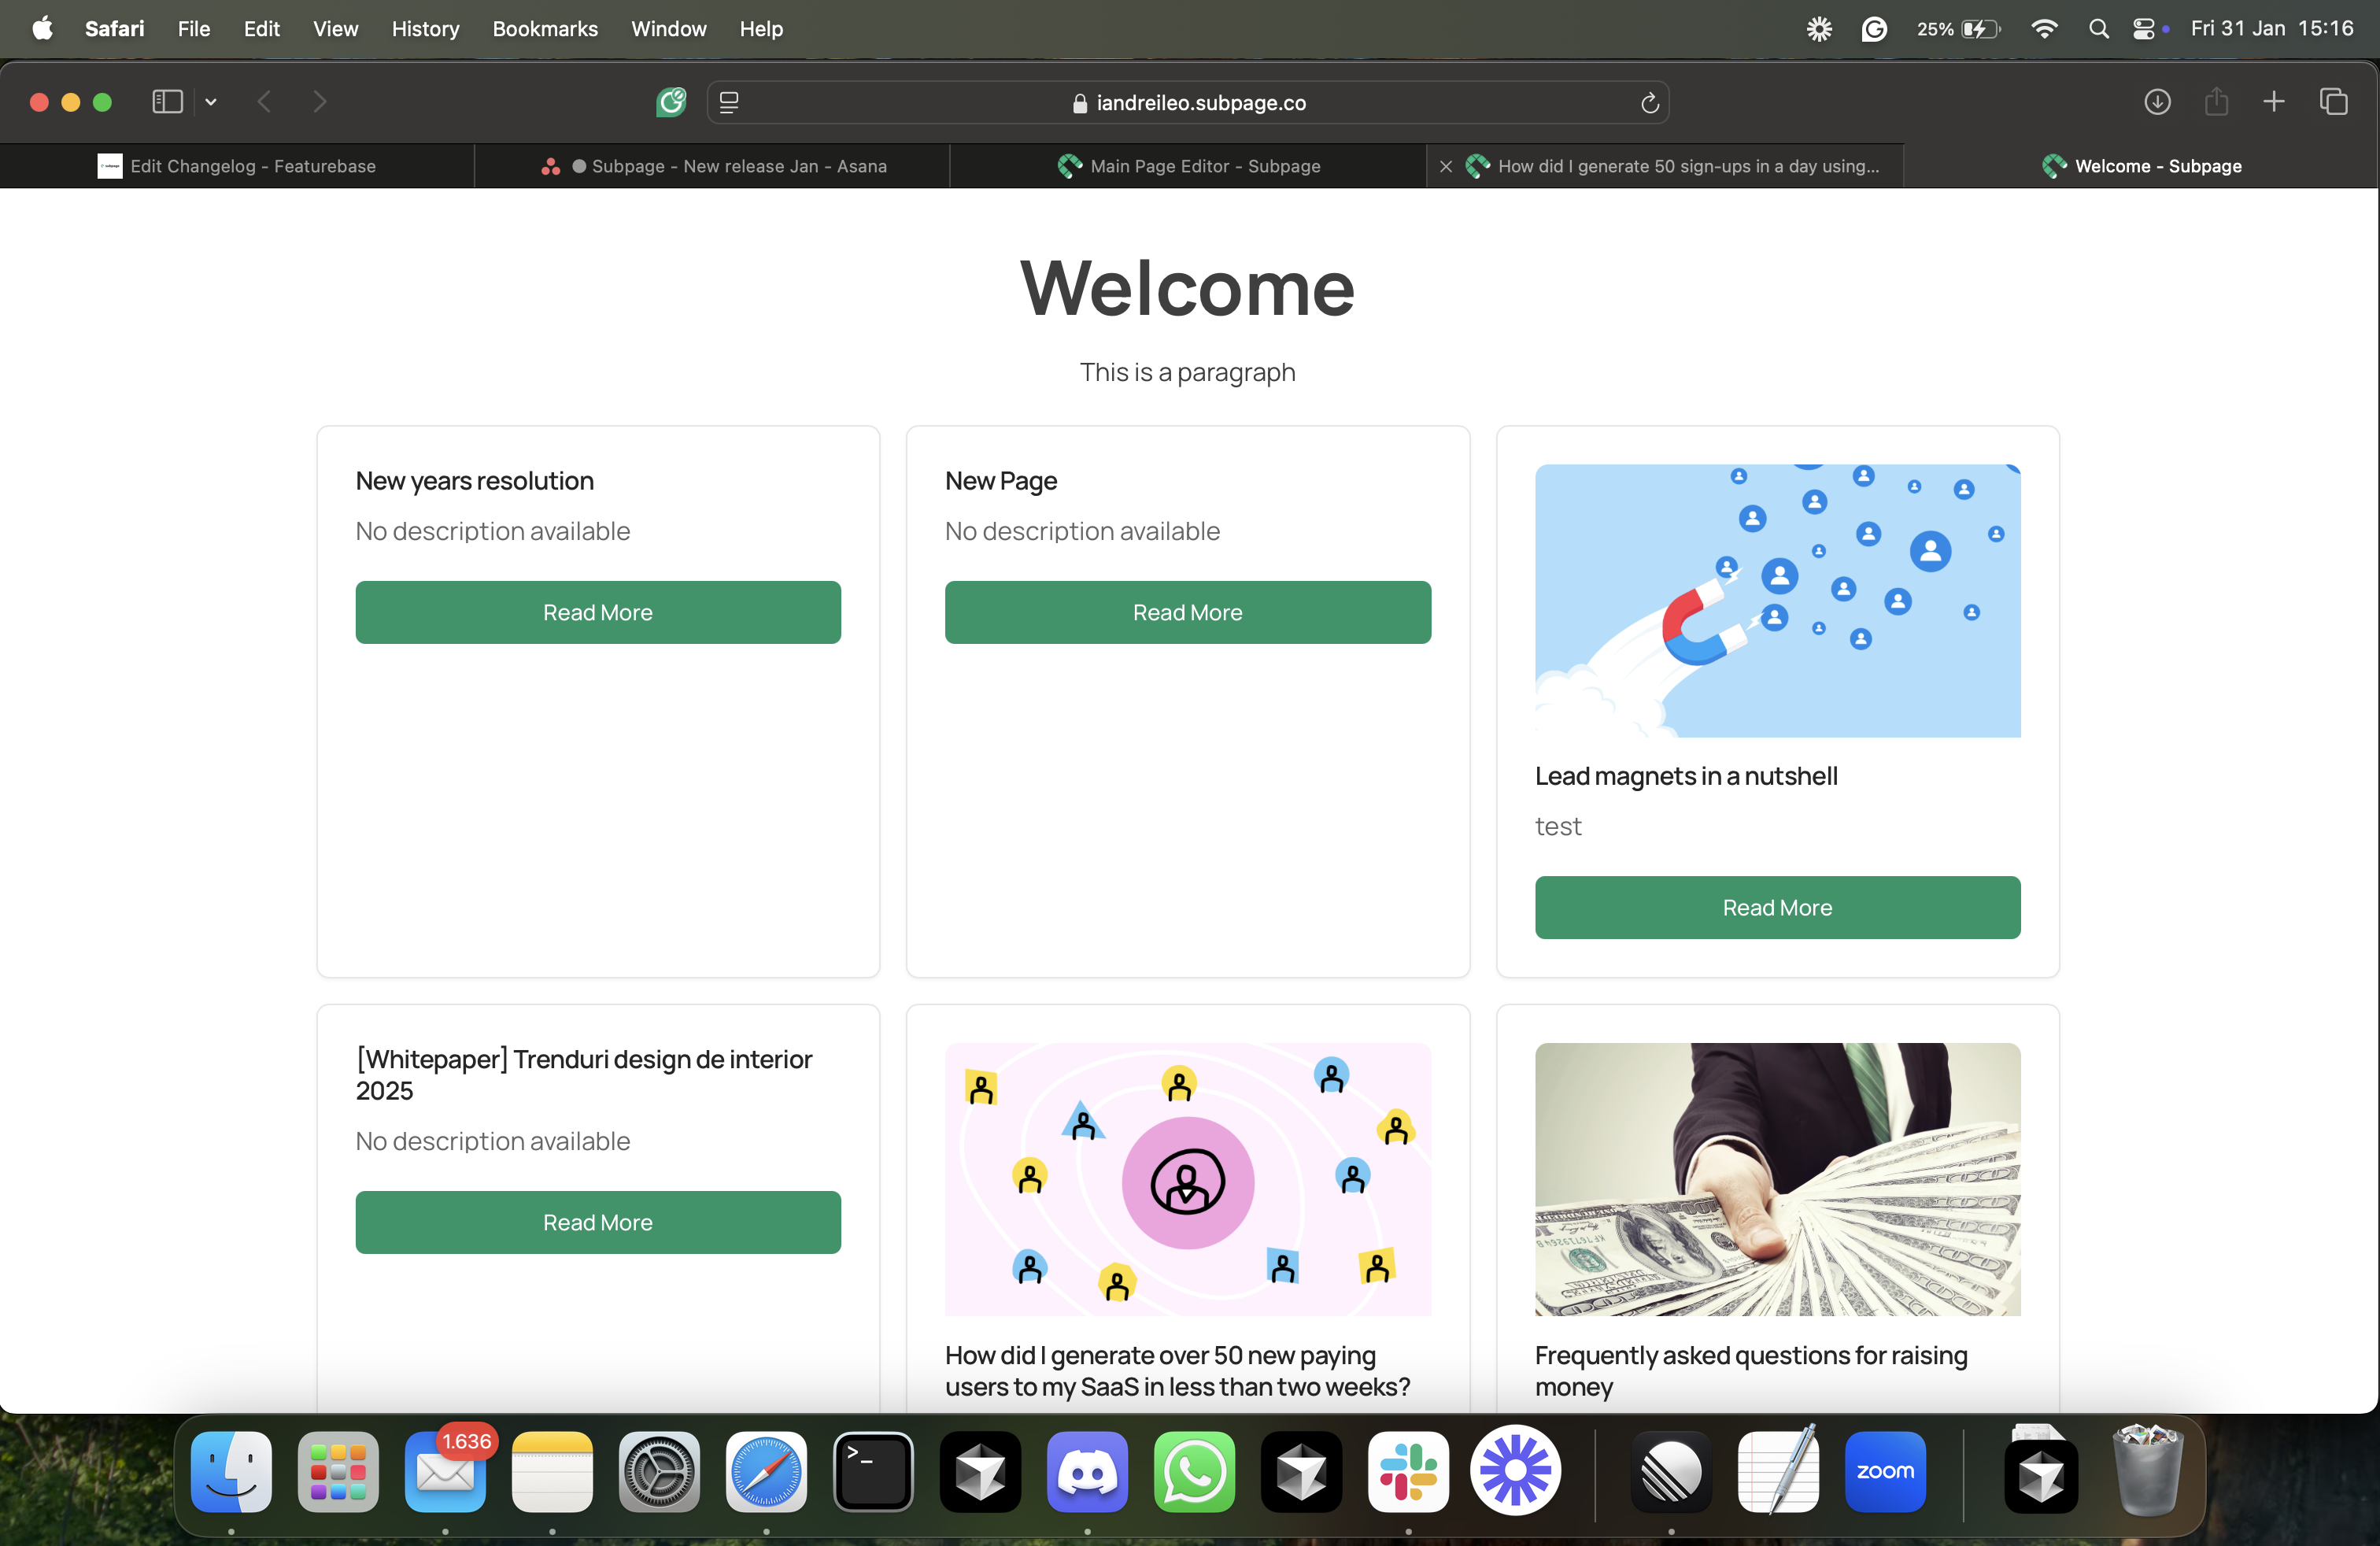Click Read More under Lead magnets in a nutshell

point(1777,907)
